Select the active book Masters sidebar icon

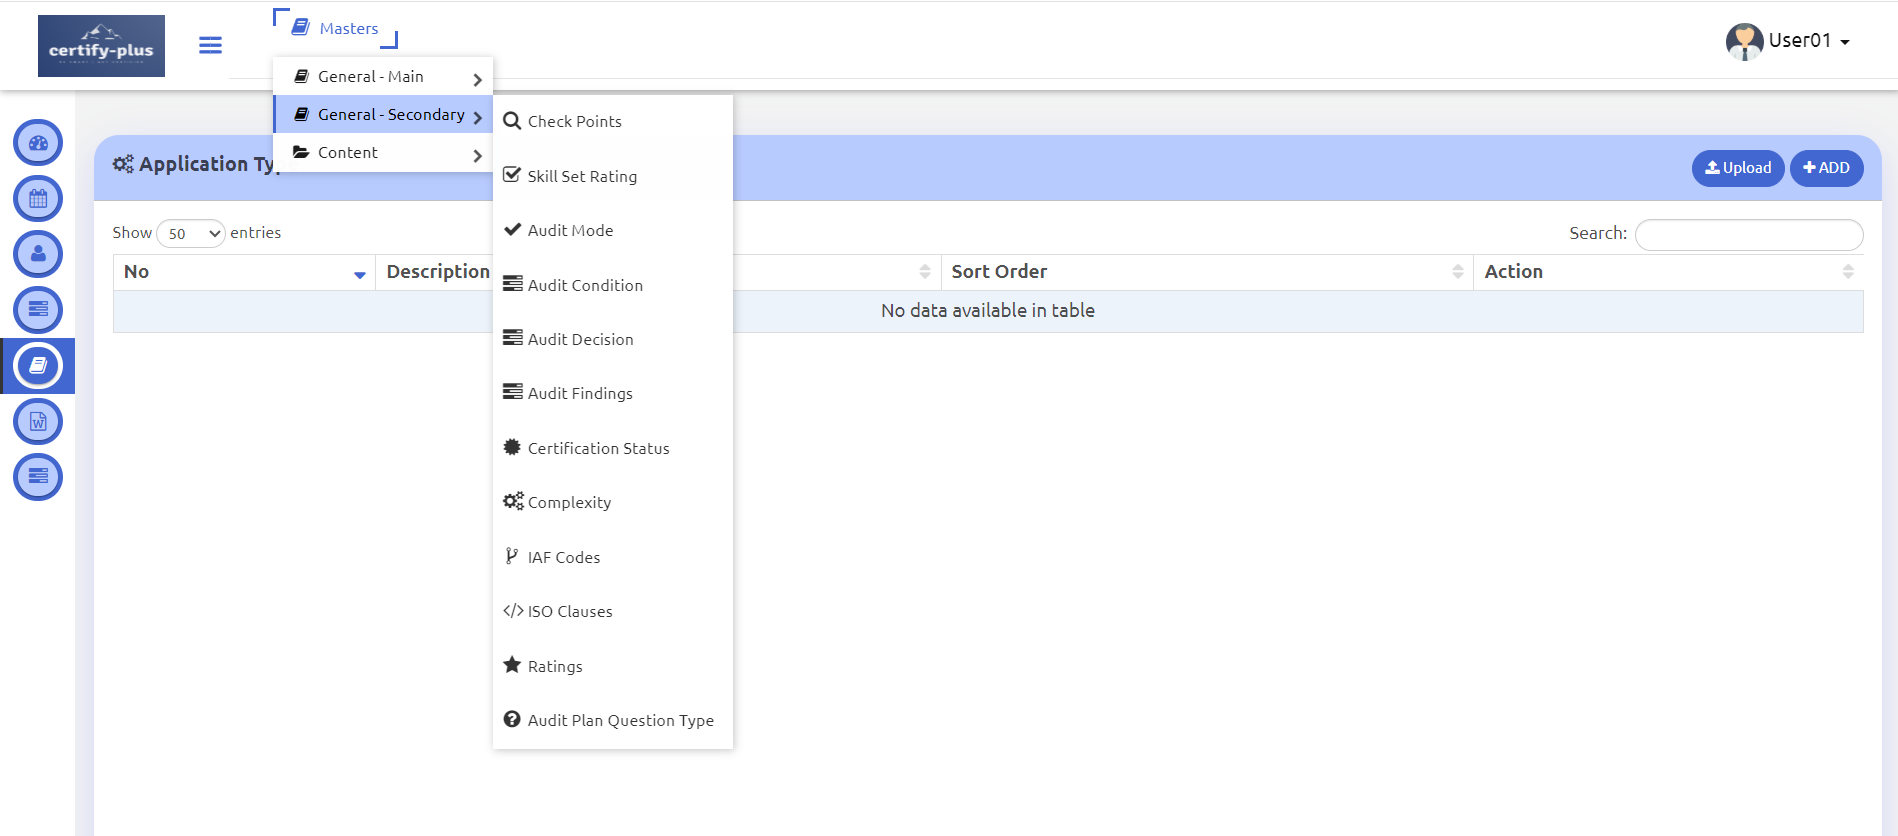coord(38,366)
